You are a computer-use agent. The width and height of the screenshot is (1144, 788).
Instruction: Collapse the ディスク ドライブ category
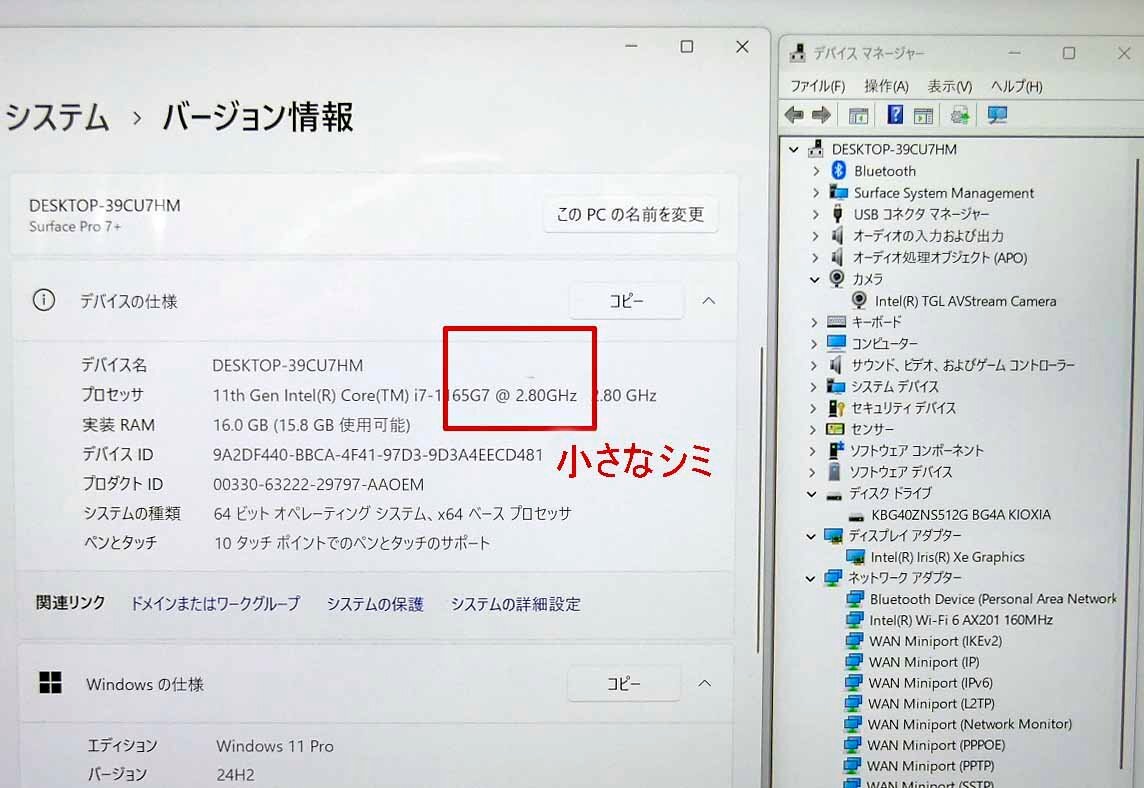pos(811,494)
